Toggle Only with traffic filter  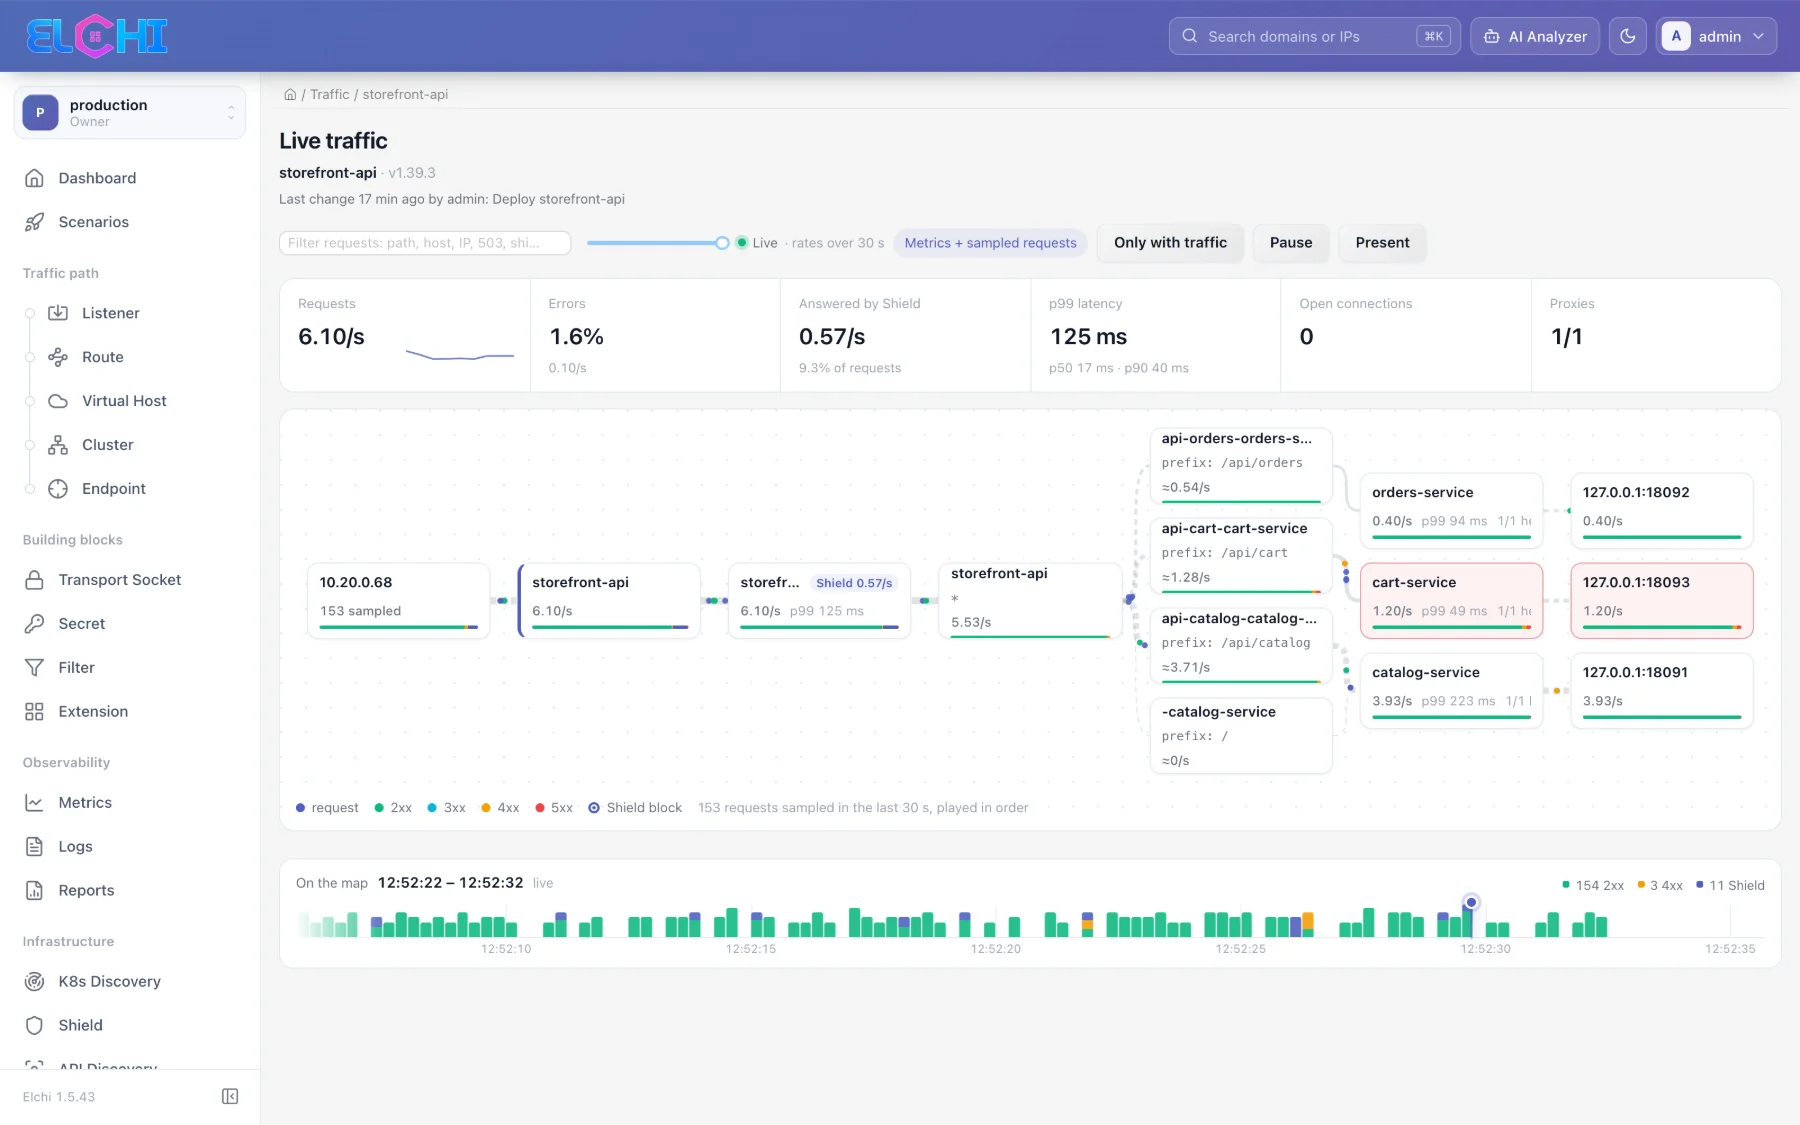click(x=1170, y=243)
